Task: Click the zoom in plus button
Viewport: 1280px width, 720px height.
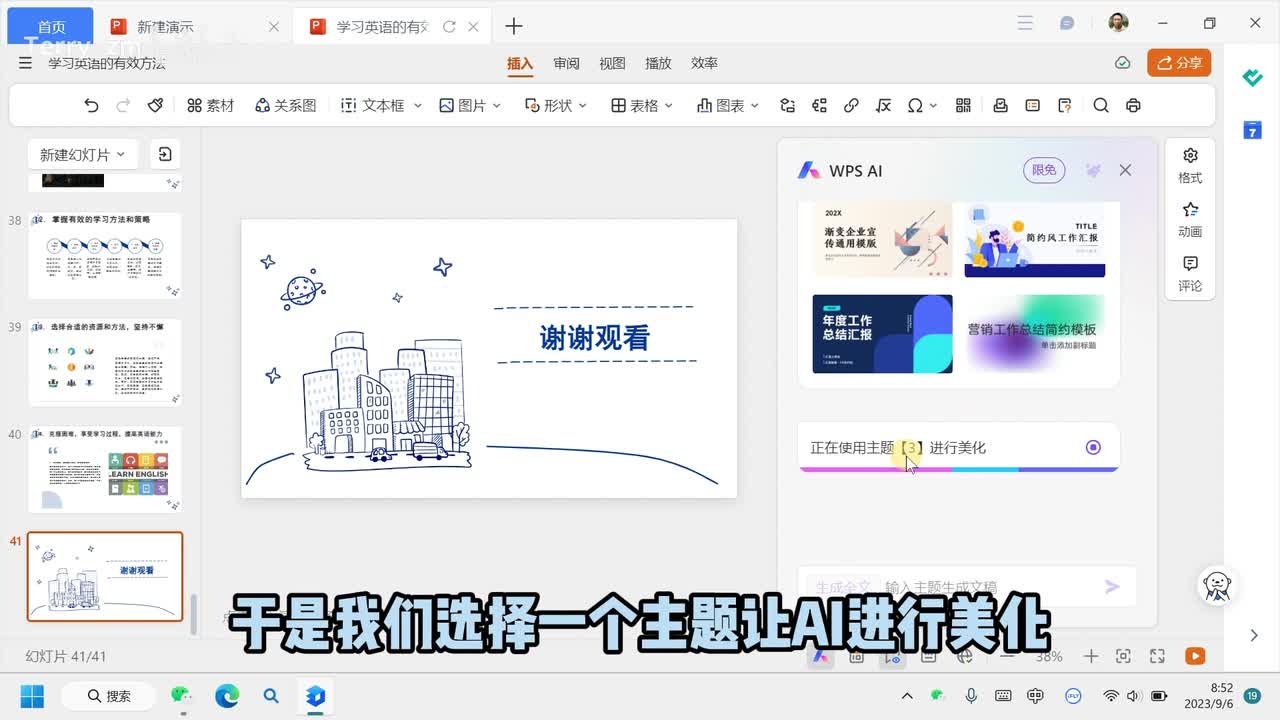Action: [x=1091, y=656]
